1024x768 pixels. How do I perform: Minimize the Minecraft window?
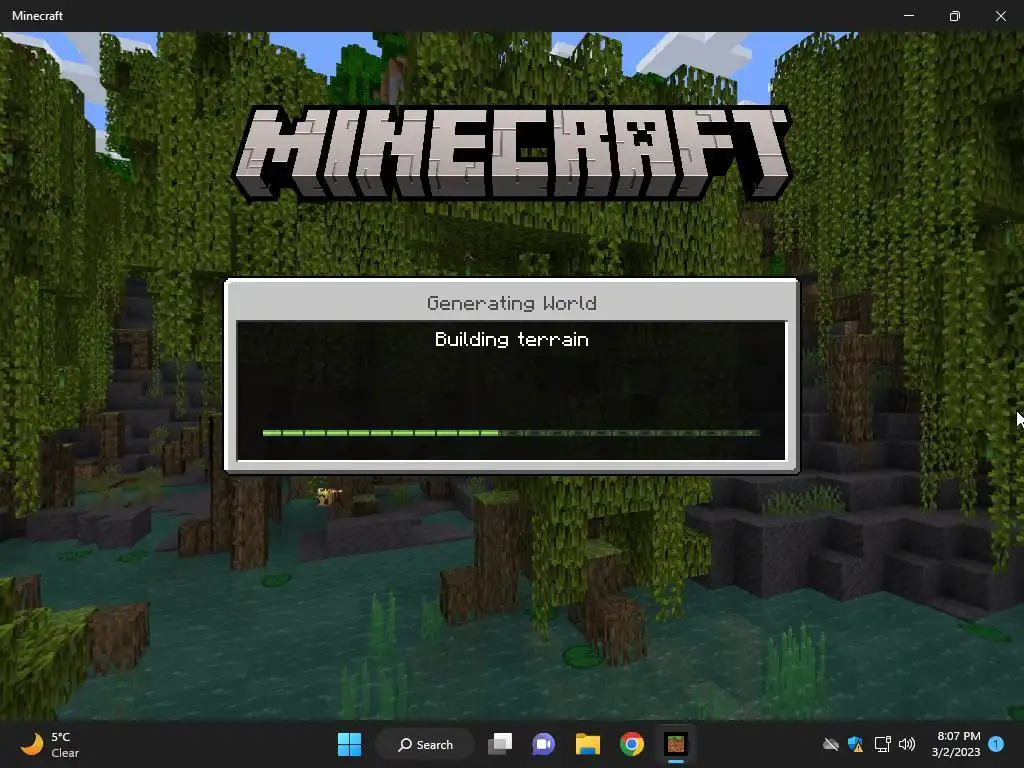coord(909,16)
